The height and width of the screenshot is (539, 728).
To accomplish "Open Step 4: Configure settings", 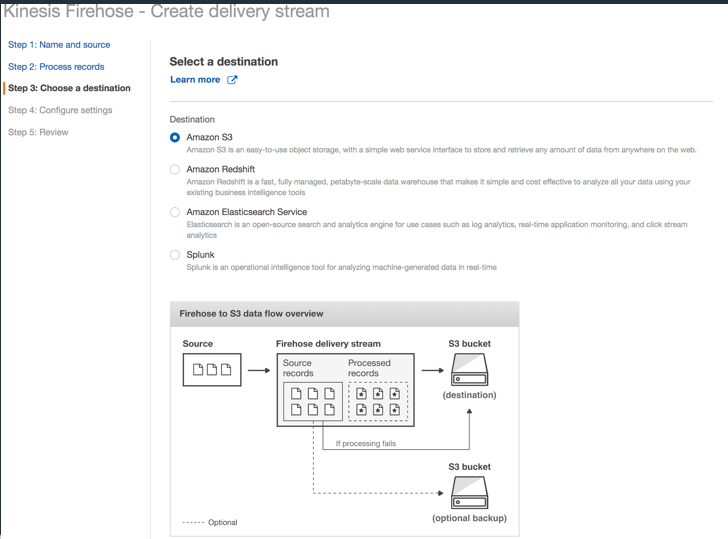I will (60, 110).
